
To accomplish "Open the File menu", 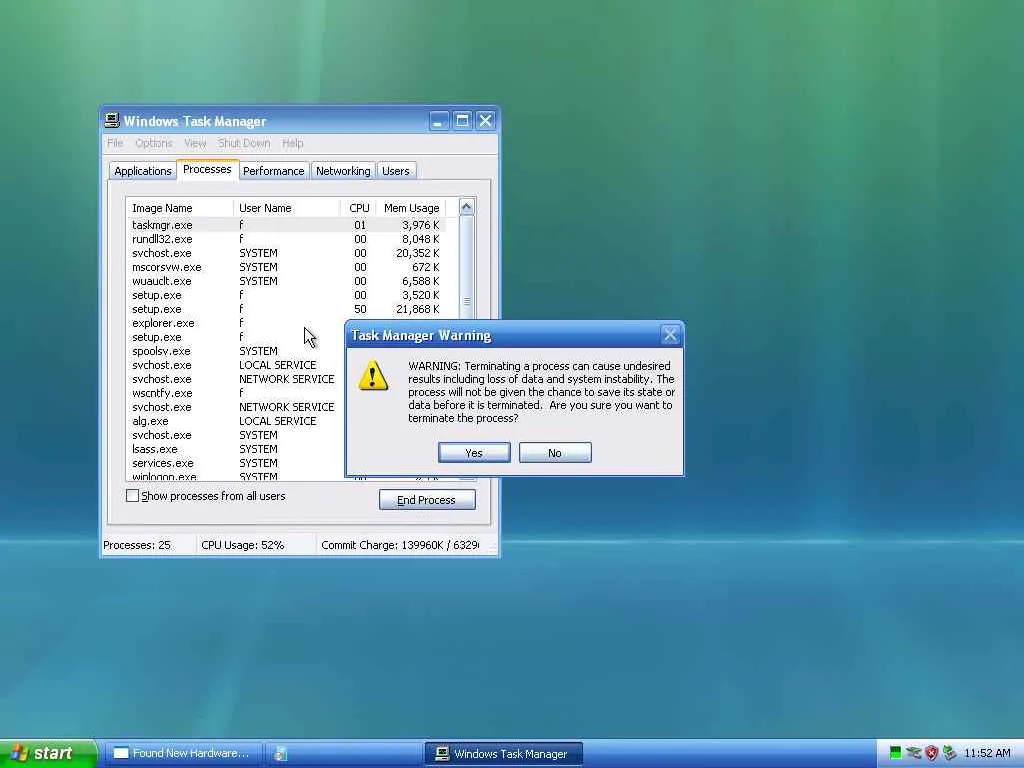I will (115, 143).
